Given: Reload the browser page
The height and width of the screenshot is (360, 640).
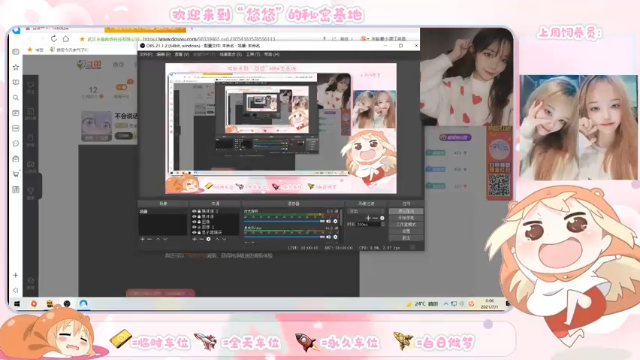Looking at the screenshot, I should click(x=54, y=38).
